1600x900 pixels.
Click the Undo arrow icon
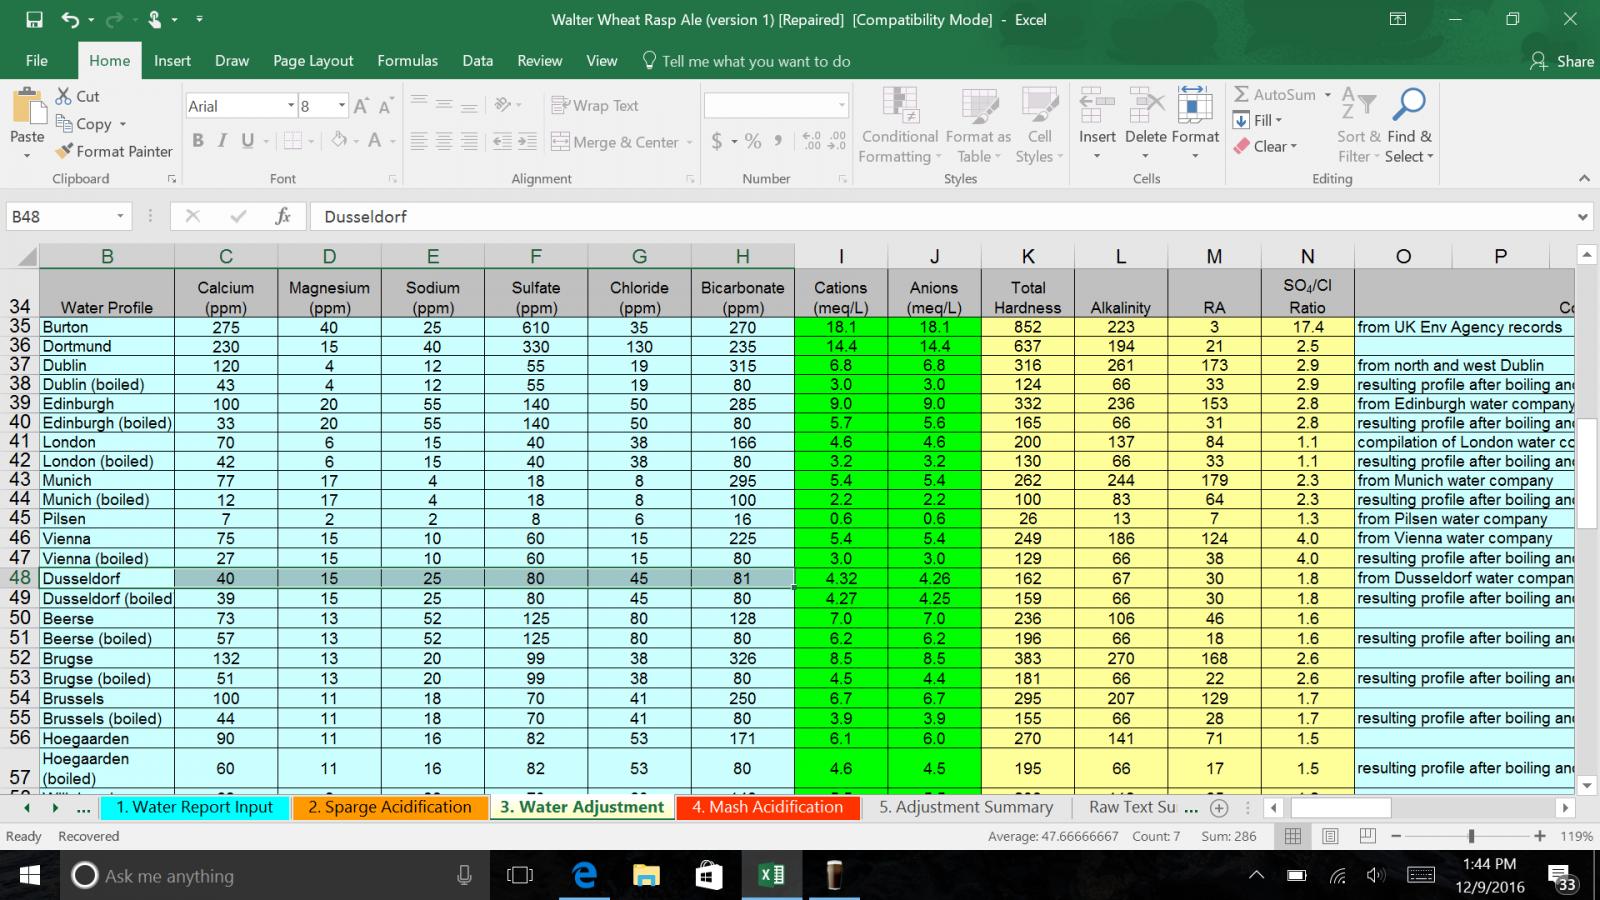tap(70, 19)
